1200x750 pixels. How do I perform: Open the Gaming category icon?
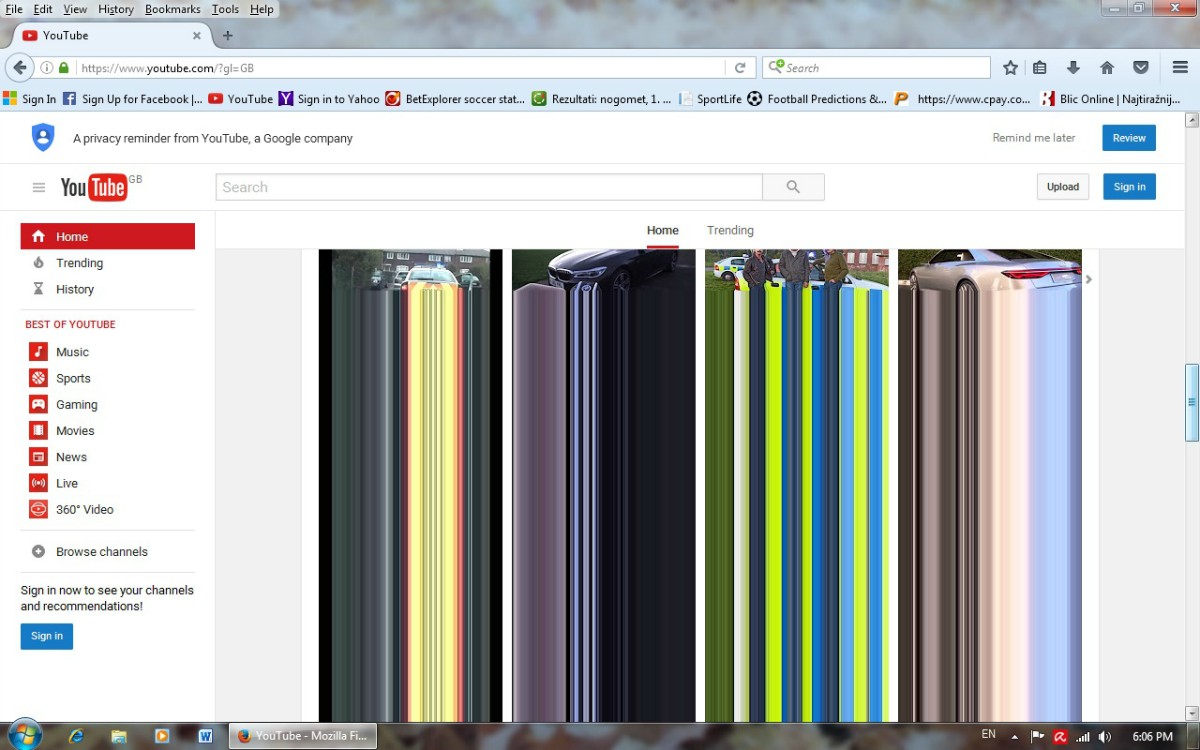[x=38, y=405]
